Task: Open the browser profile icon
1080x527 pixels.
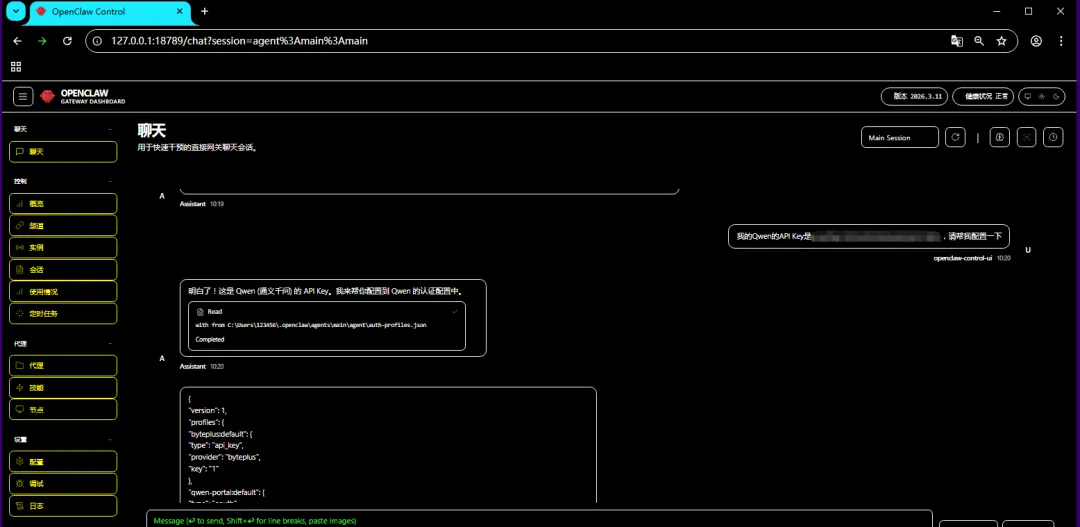Action: tap(1036, 41)
